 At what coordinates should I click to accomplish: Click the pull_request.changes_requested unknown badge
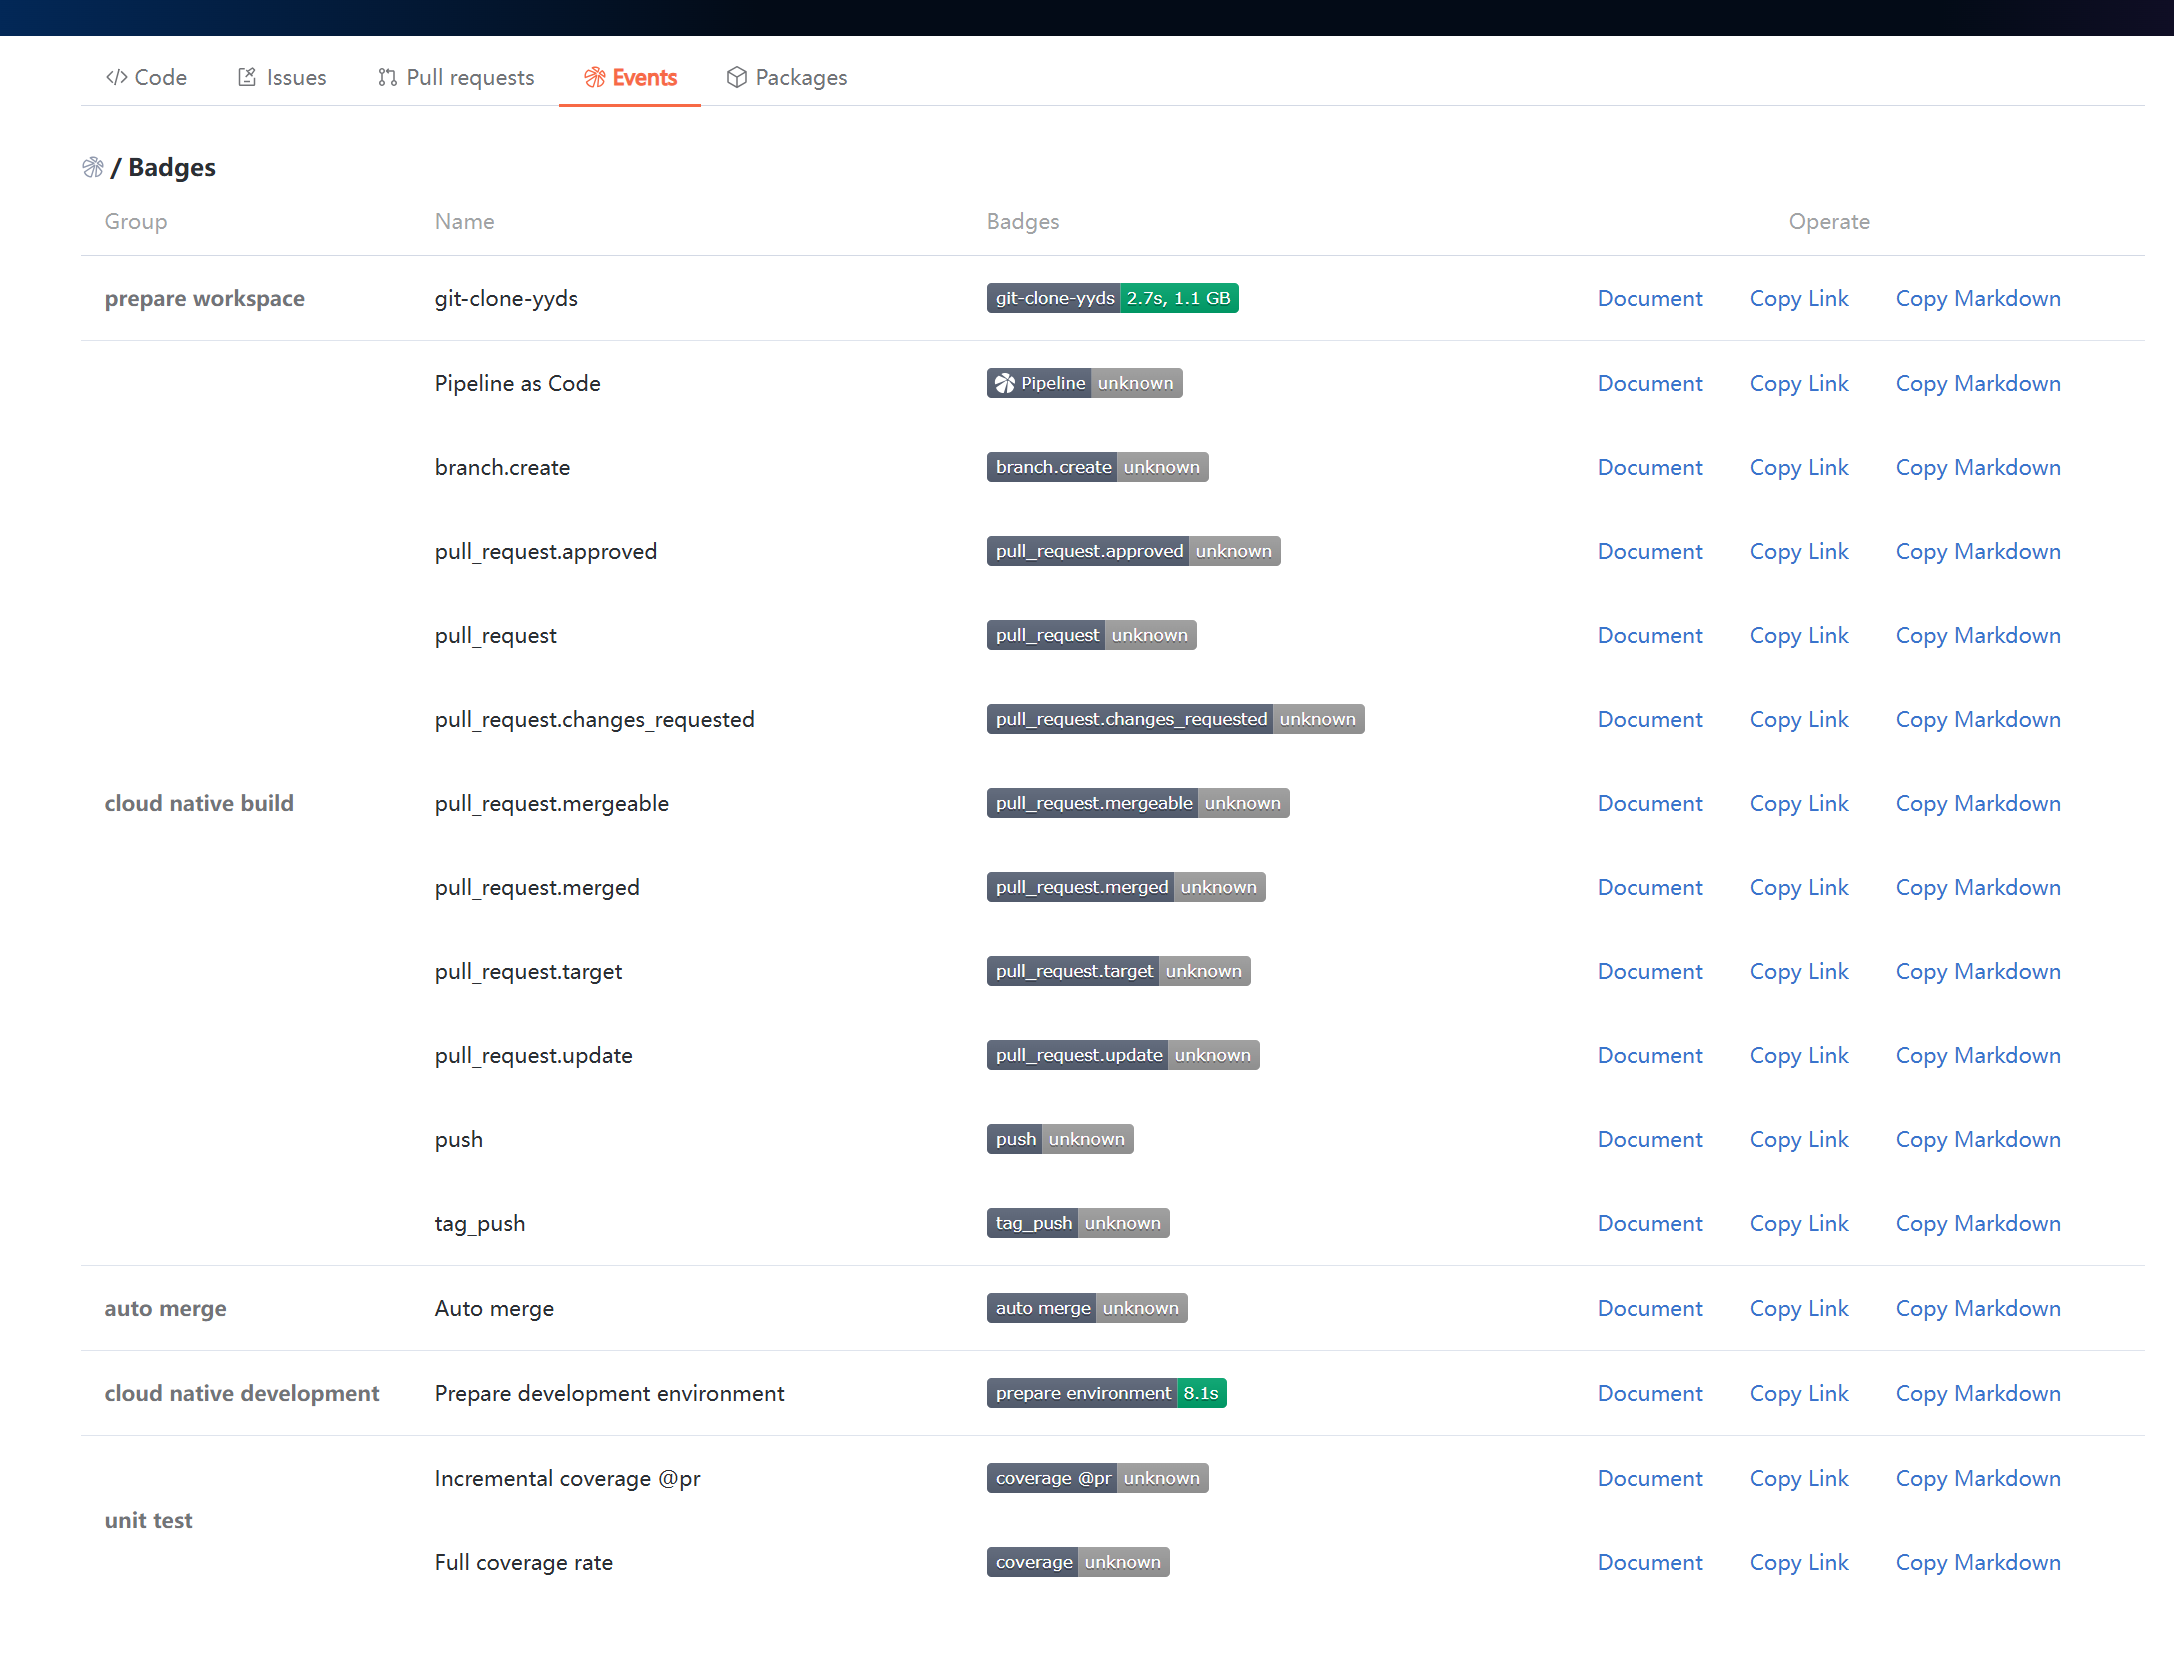pyautogui.click(x=1174, y=719)
